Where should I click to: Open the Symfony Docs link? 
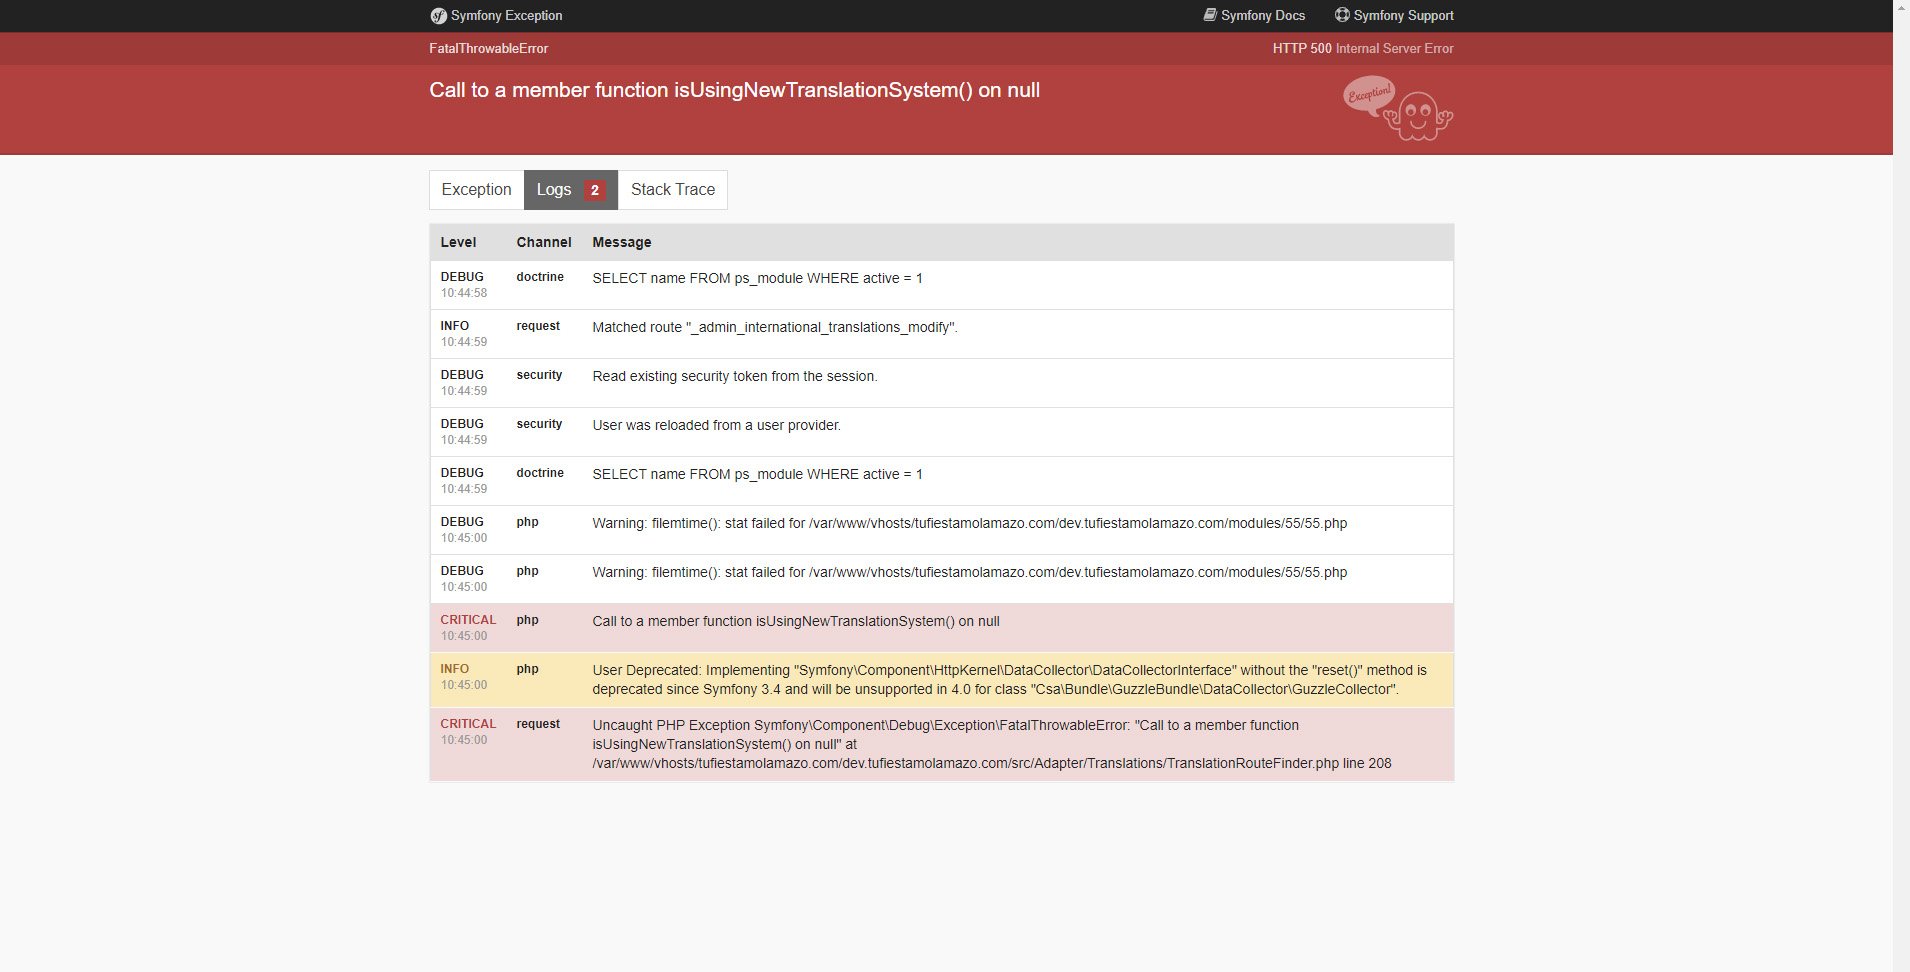pos(1254,15)
